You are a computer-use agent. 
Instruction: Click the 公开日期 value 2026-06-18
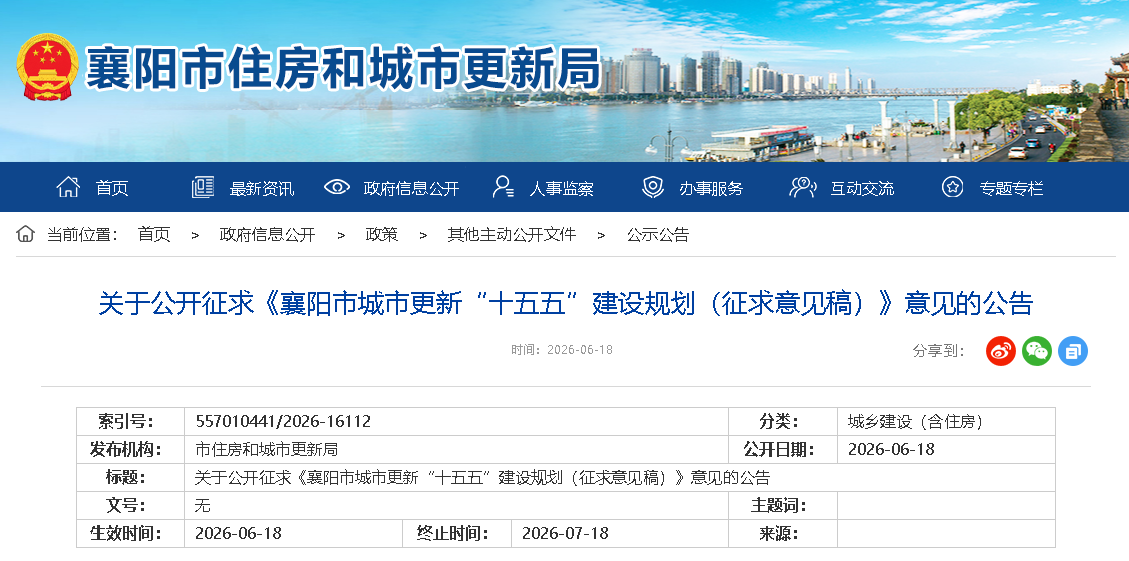891,449
